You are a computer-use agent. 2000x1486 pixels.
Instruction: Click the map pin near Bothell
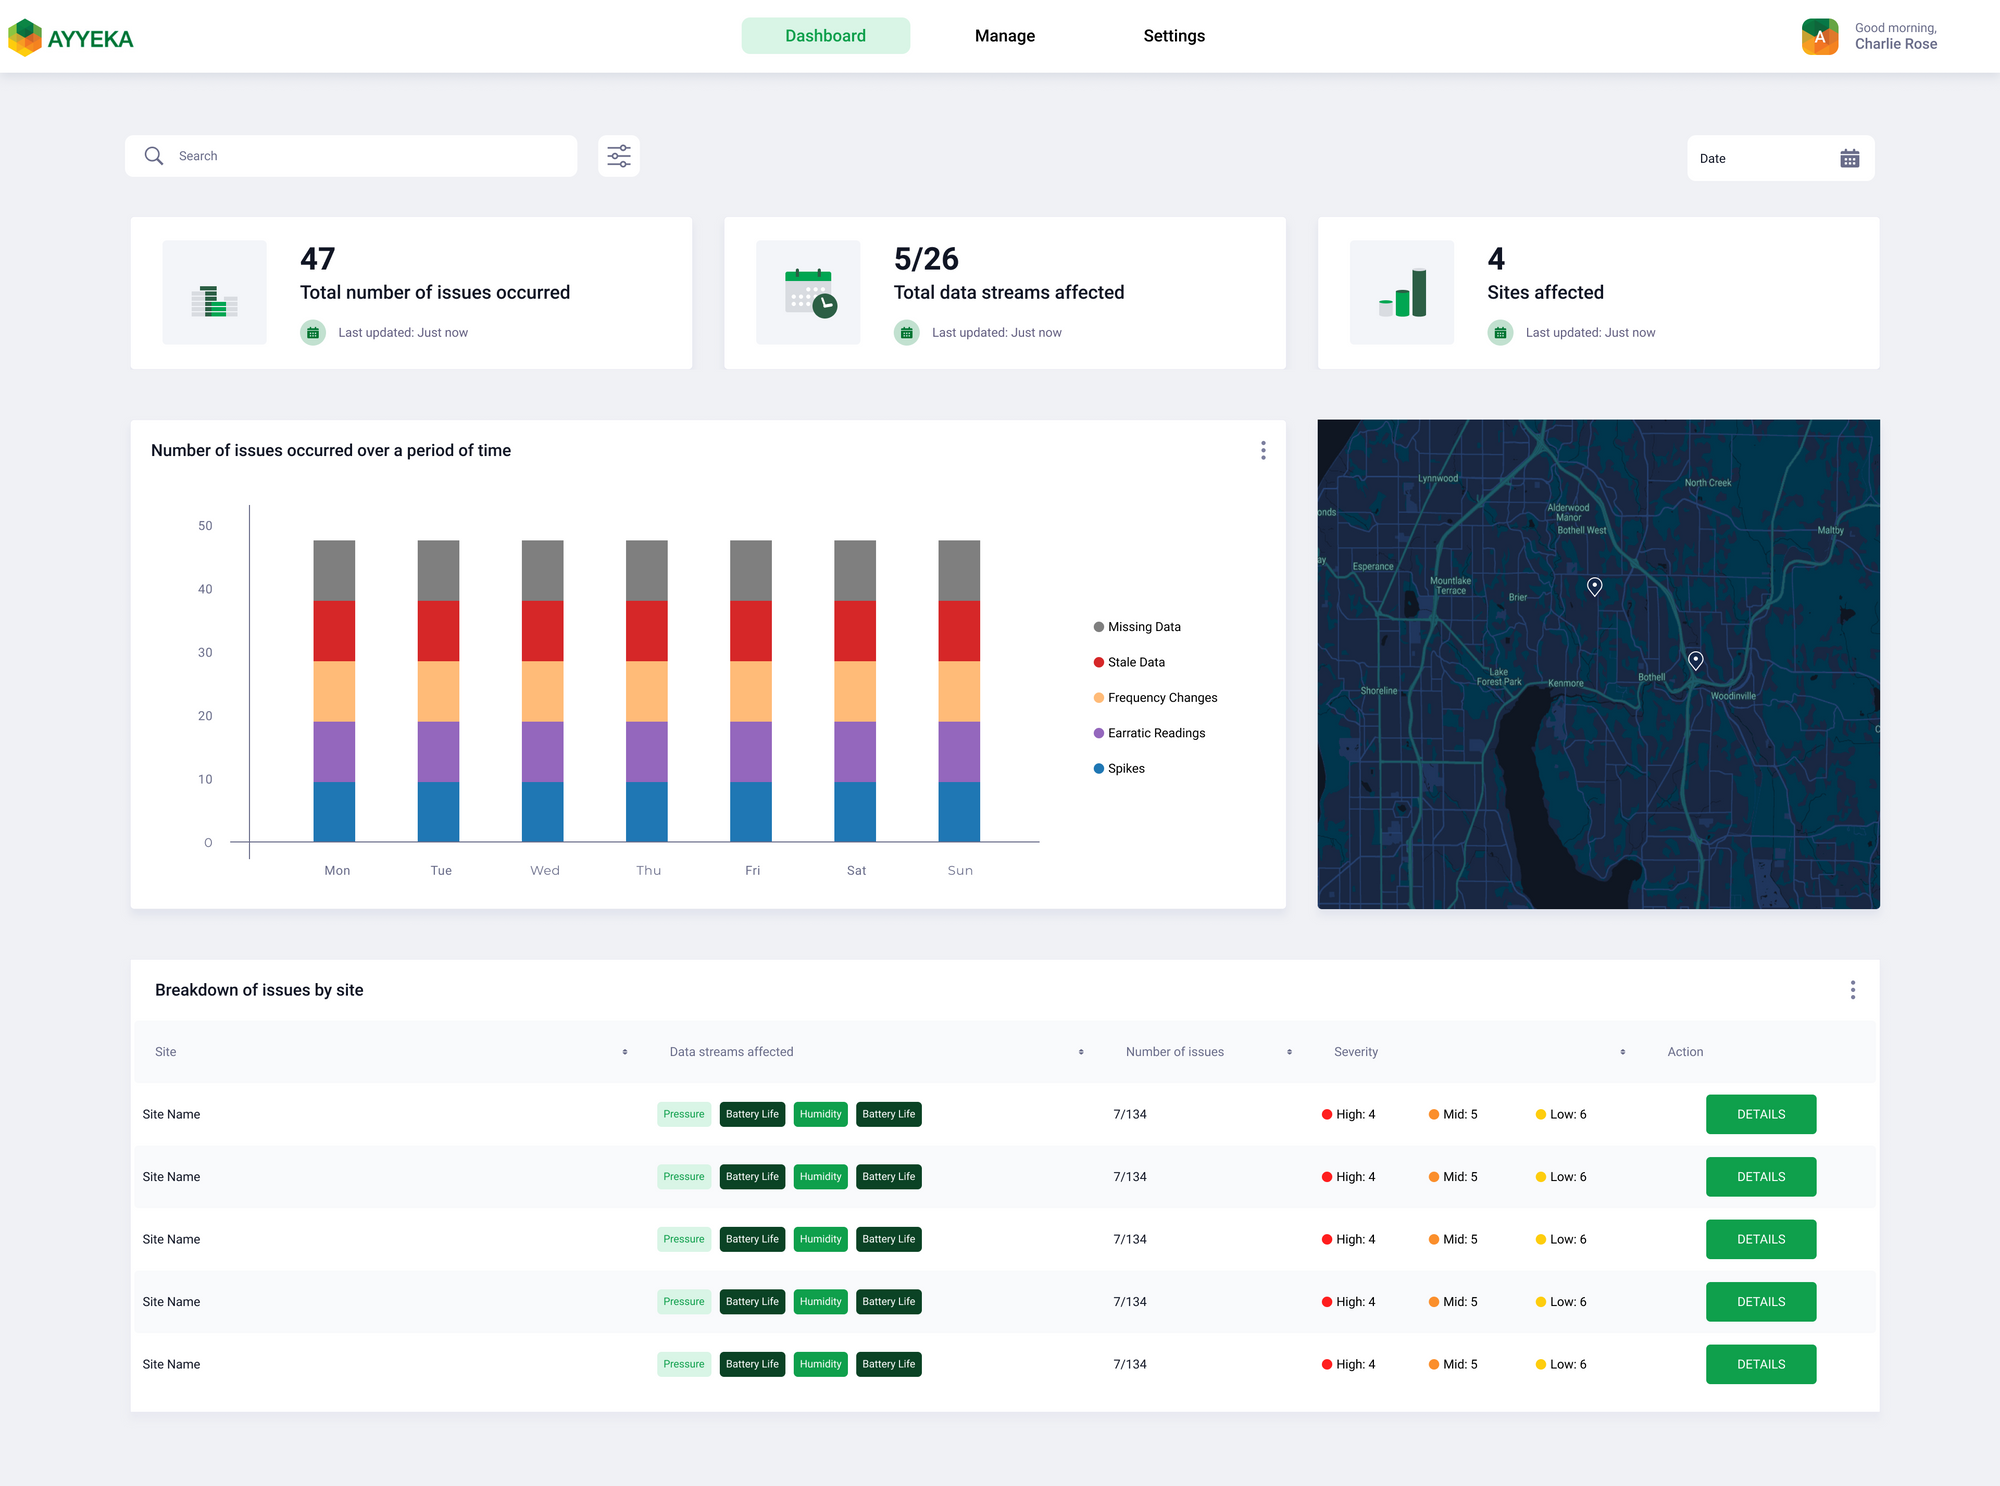point(1695,660)
